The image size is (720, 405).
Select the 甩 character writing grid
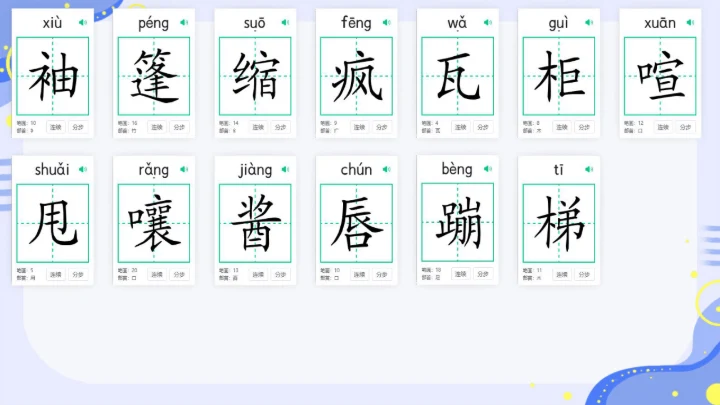(x=53, y=223)
